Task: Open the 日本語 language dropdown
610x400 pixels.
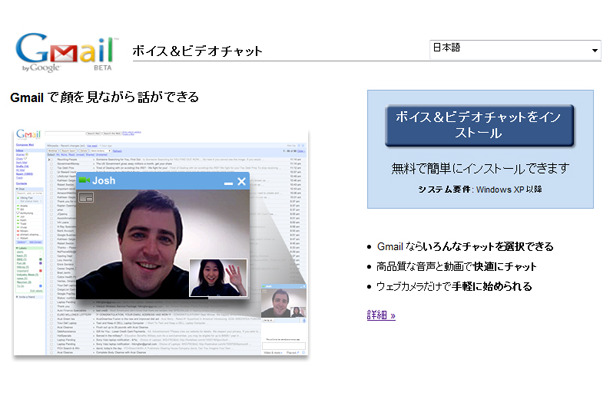Action: click(x=515, y=50)
